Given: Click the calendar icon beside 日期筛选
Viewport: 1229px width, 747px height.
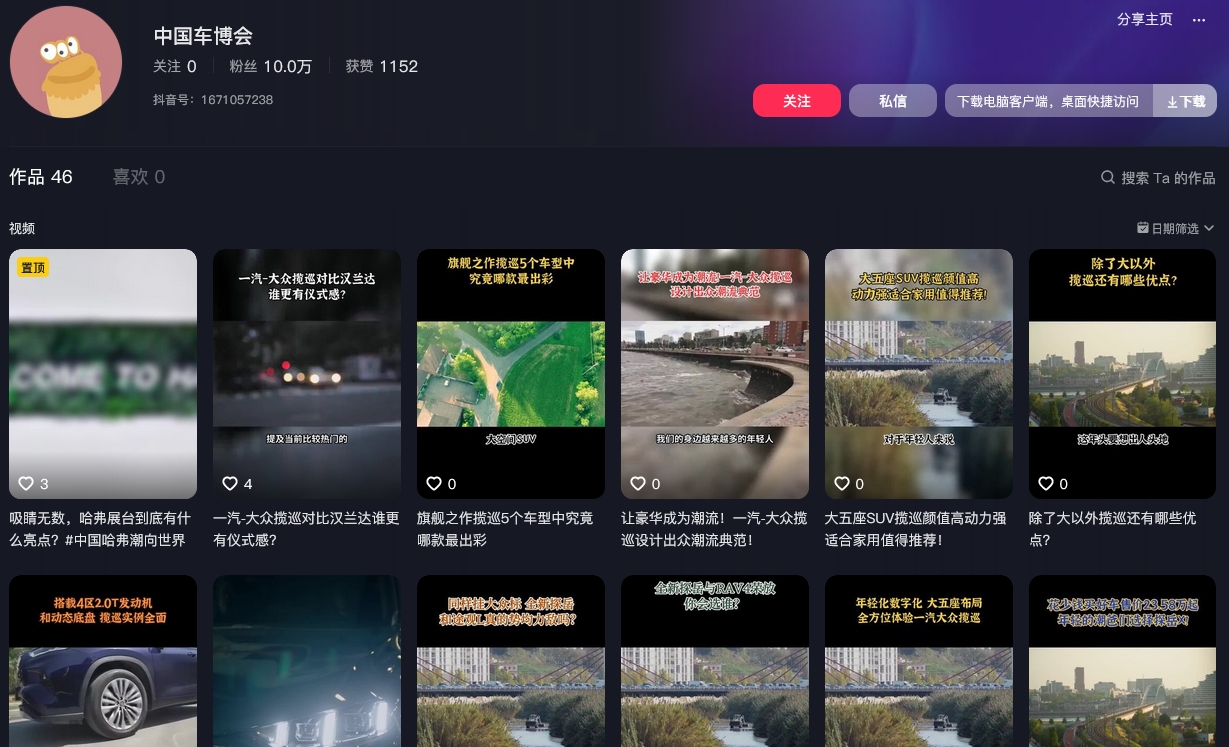Looking at the screenshot, I should pyautogui.click(x=1143, y=228).
